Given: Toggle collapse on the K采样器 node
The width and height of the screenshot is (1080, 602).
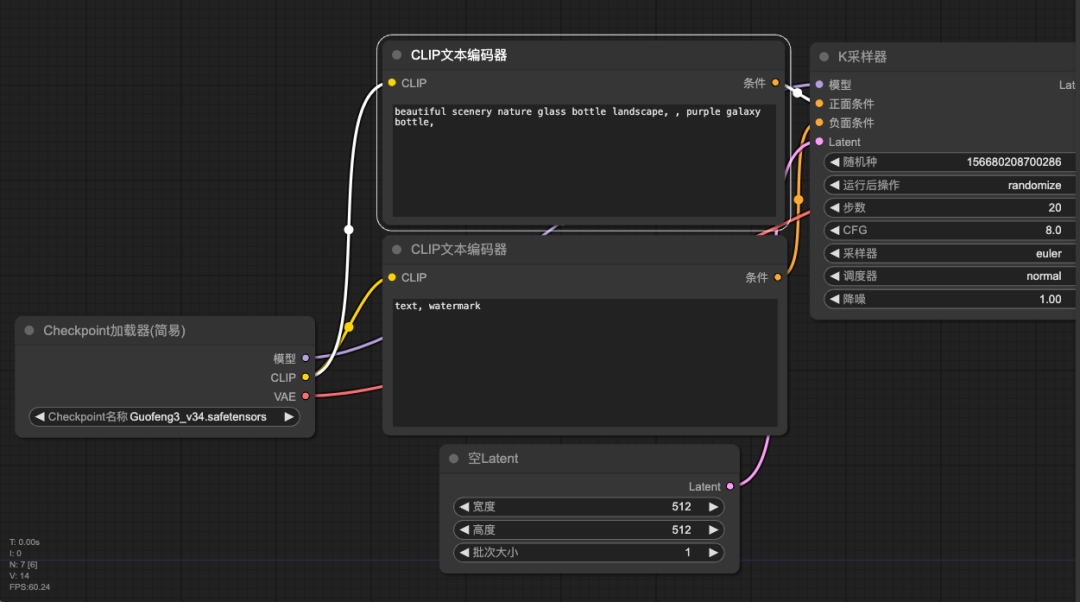Looking at the screenshot, I should coord(825,57).
